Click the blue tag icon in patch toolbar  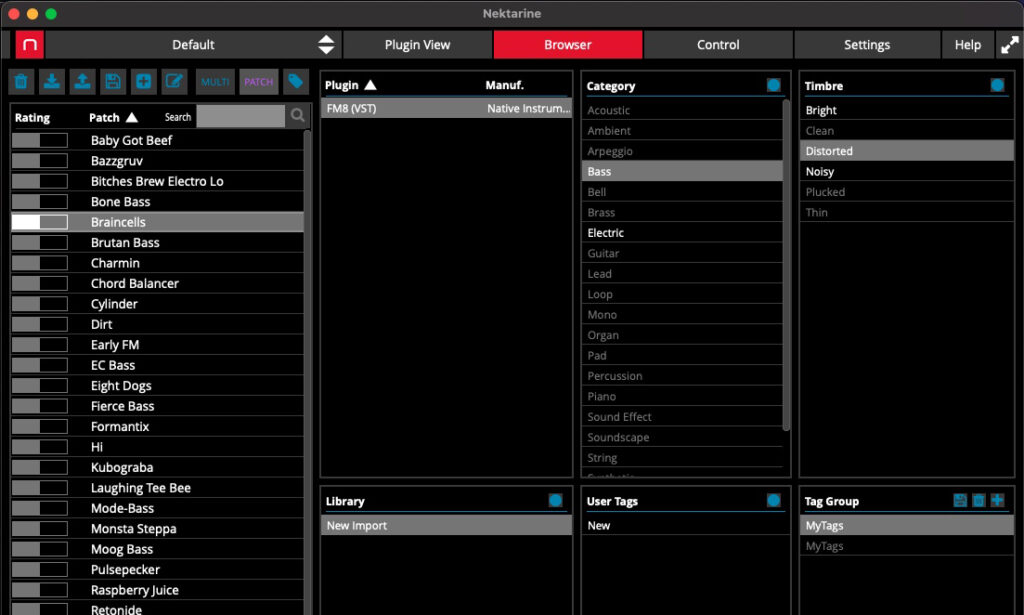(296, 82)
